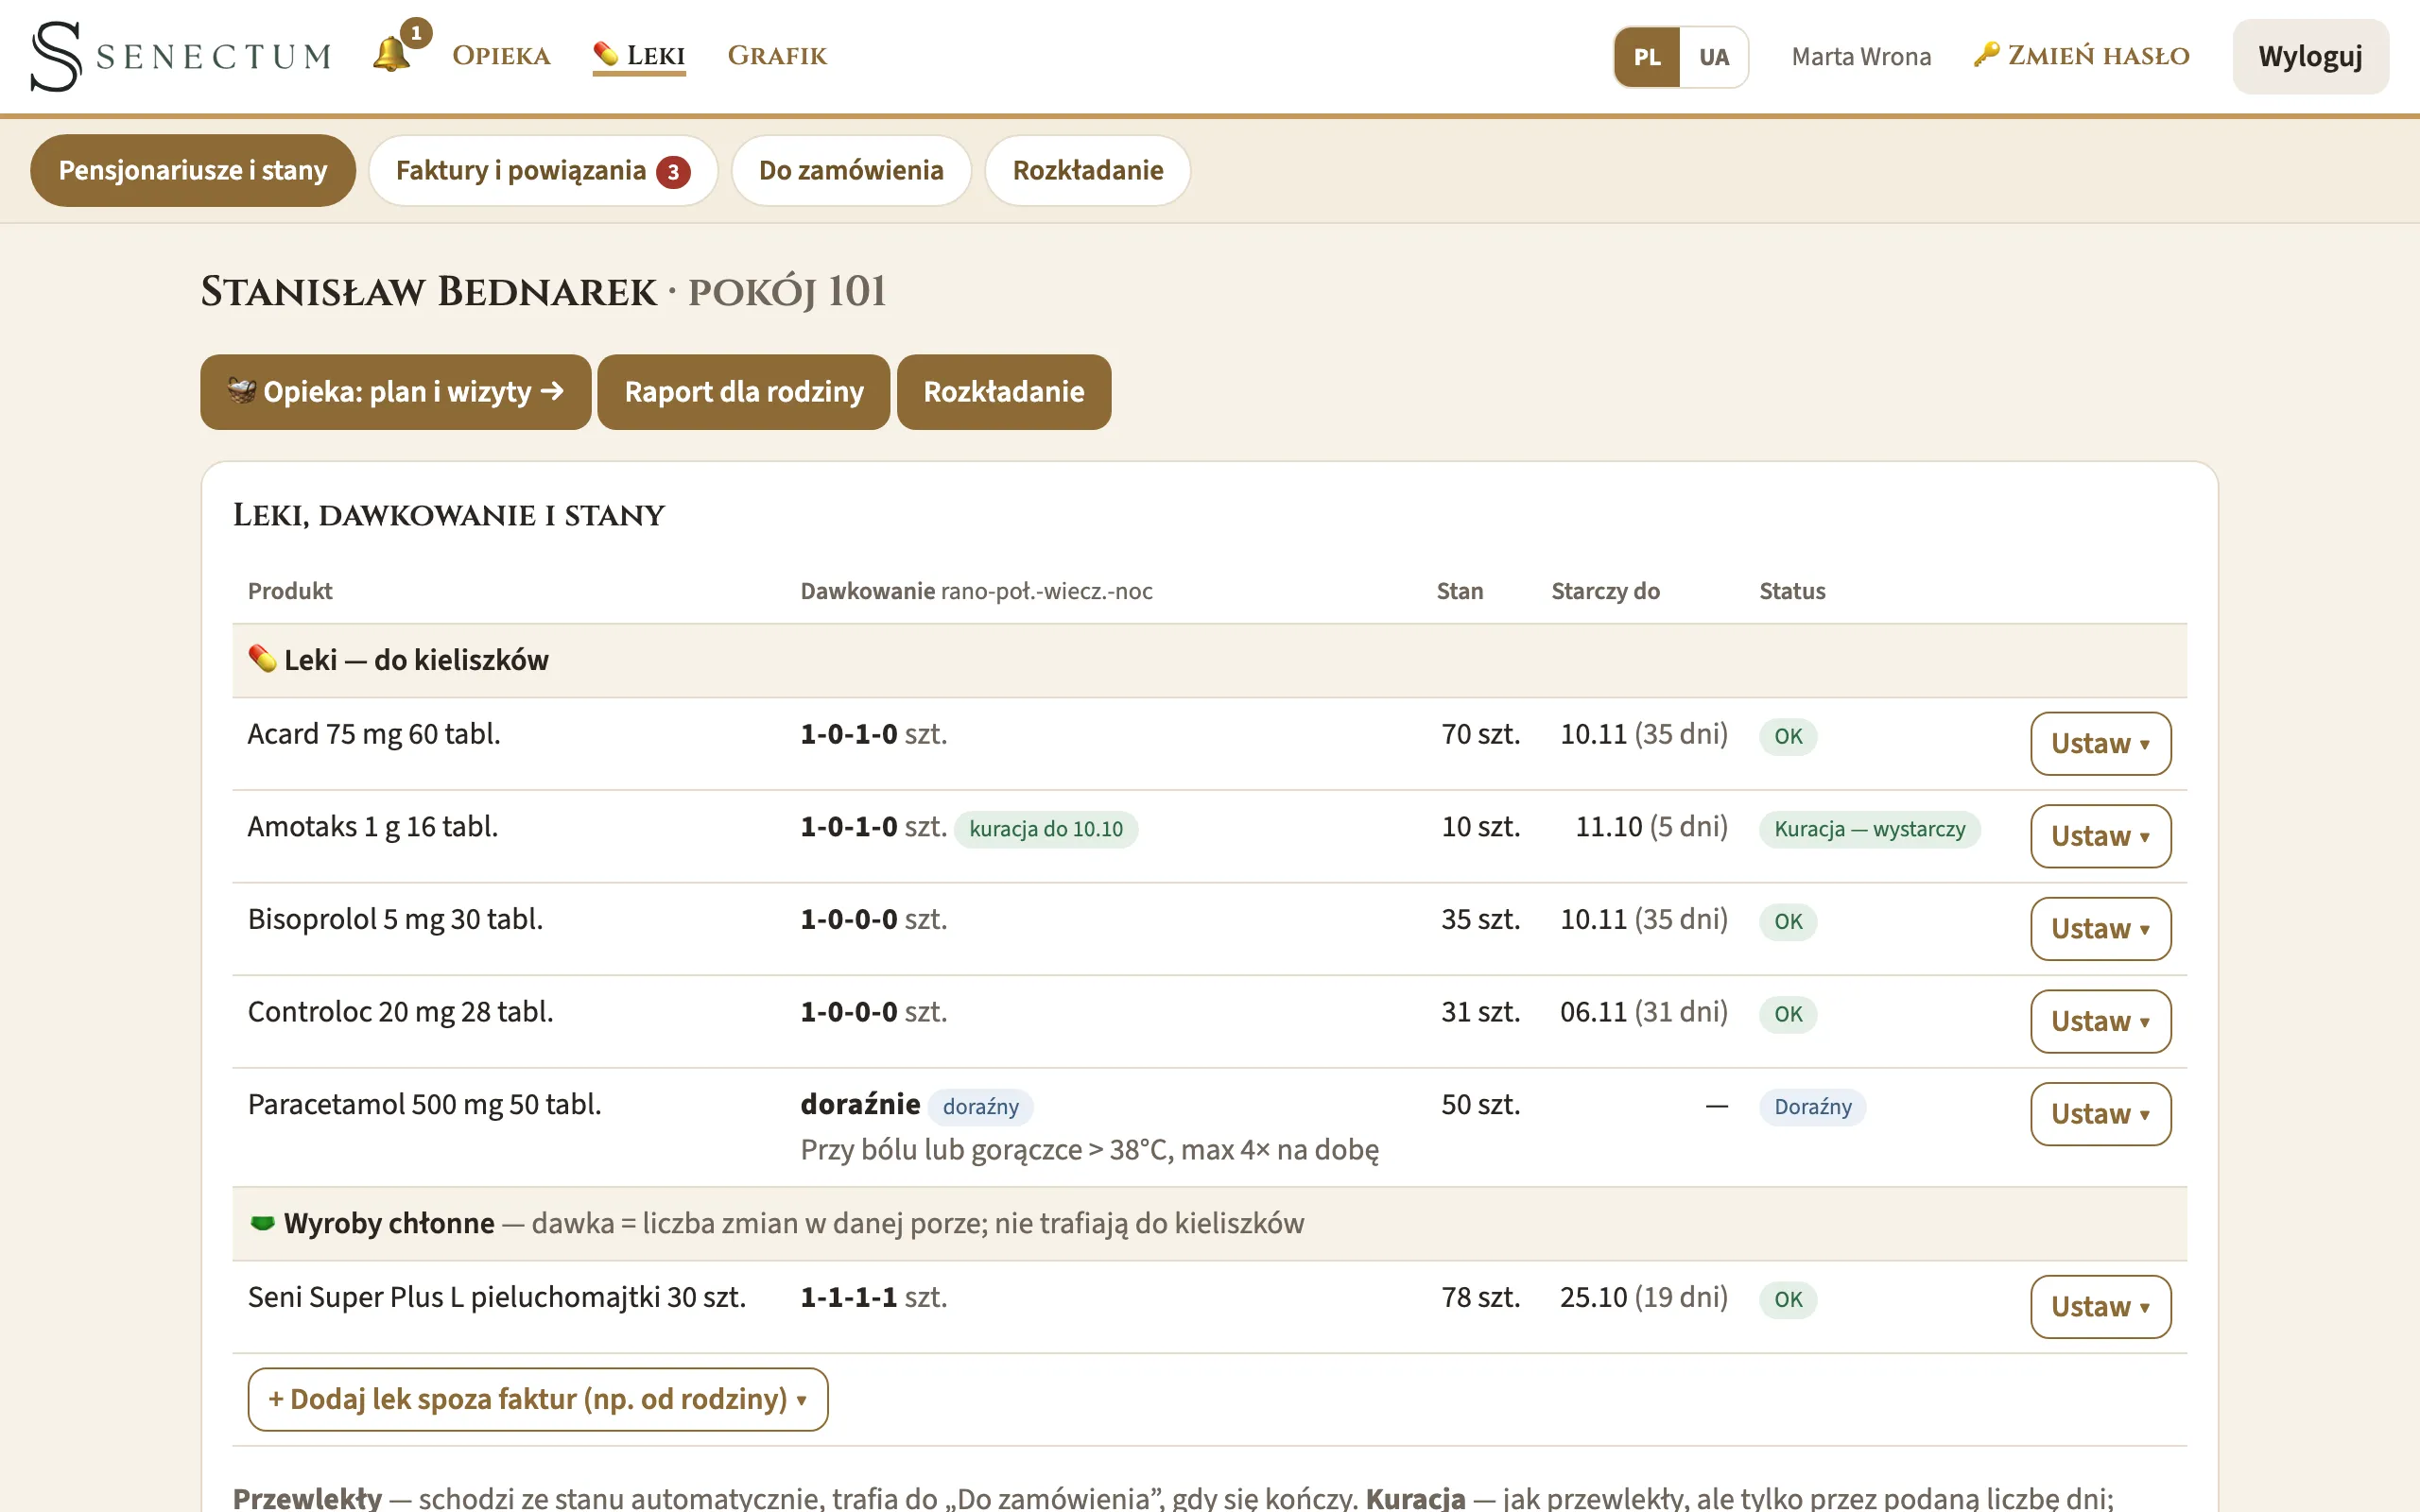This screenshot has height=1512, width=2420.
Task: Open the Rozkładanie tab in subnavigation
Action: click(1088, 170)
